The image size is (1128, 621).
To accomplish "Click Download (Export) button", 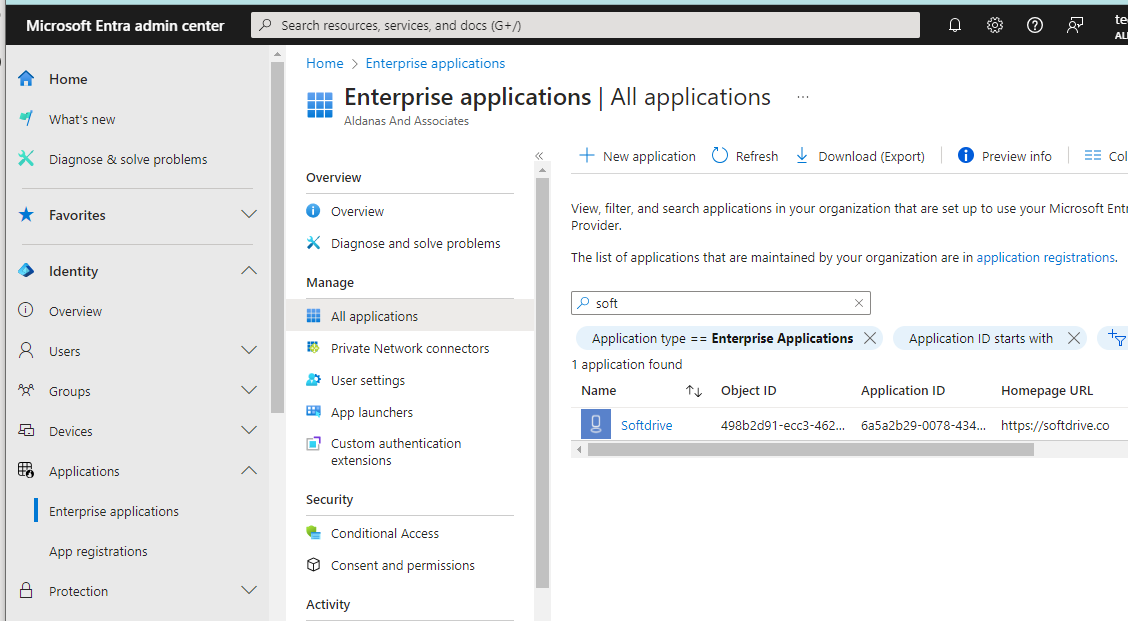I will [860, 156].
